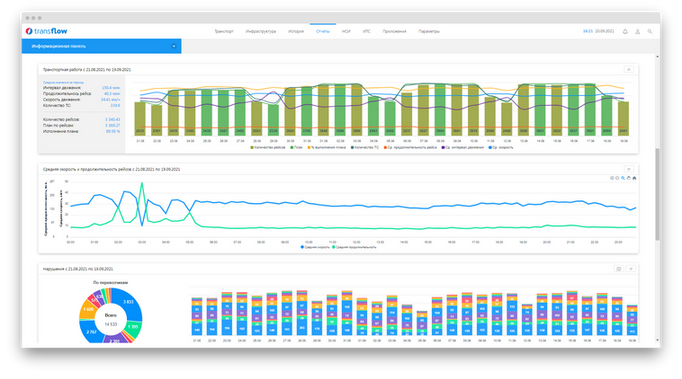
Task: Click donut chart segment labeled 1 395
Action: pyautogui.click(x=133, y=327)
